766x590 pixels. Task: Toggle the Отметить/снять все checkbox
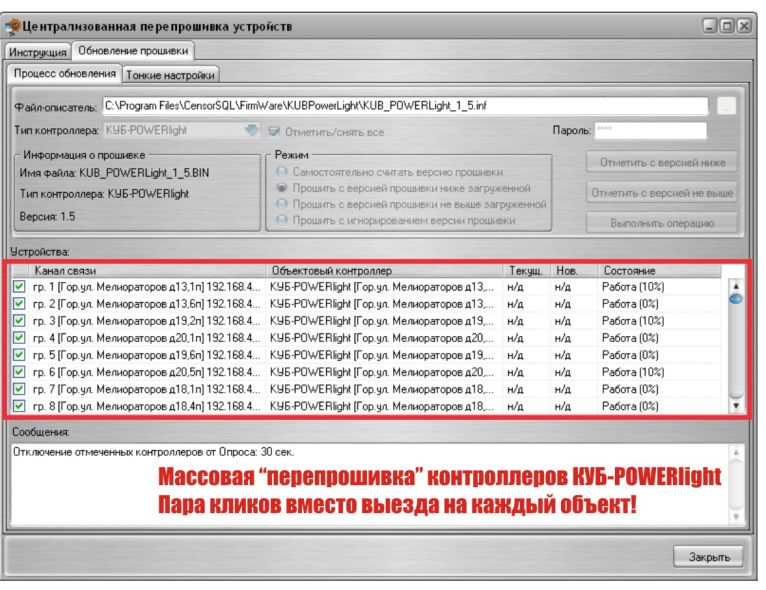(274, 131)
